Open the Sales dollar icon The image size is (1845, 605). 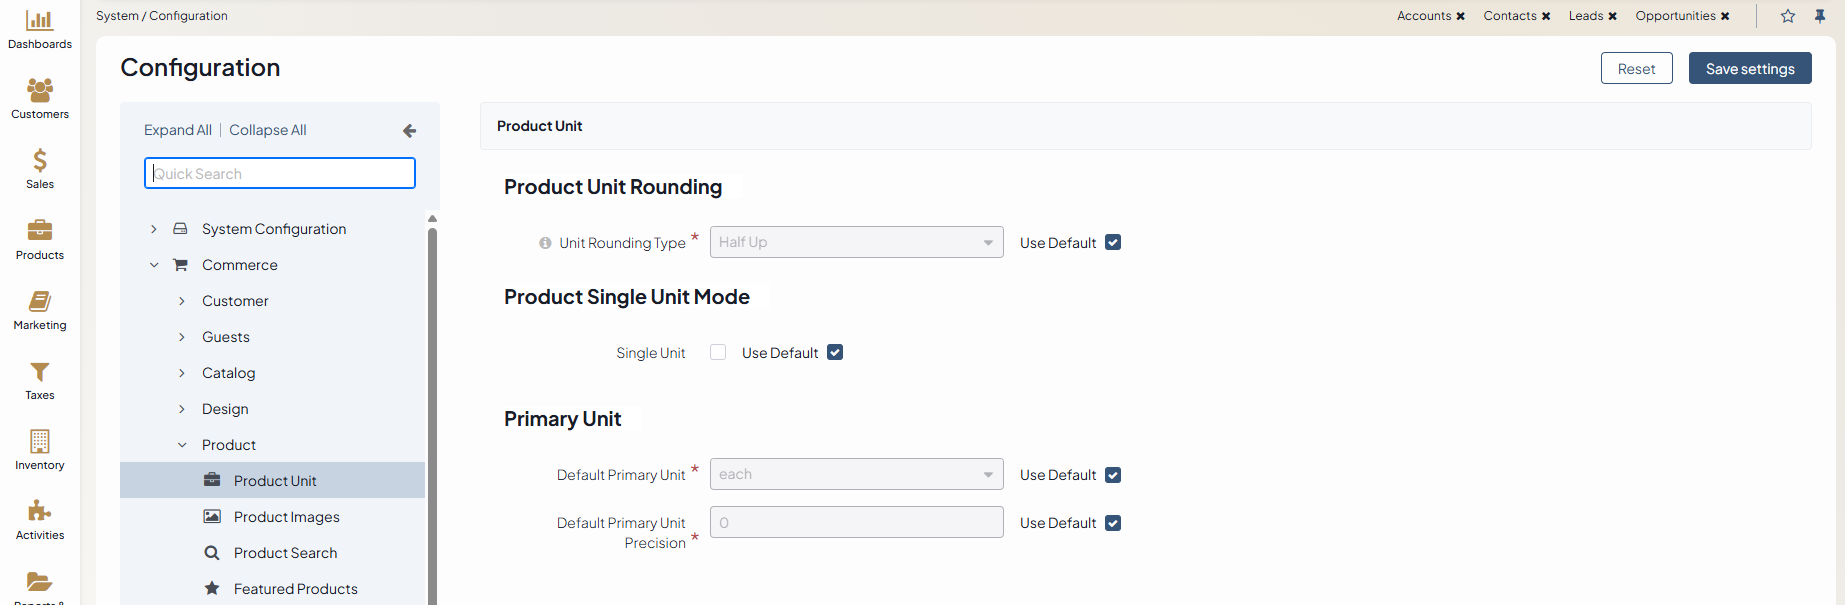[x=40, y=161]
